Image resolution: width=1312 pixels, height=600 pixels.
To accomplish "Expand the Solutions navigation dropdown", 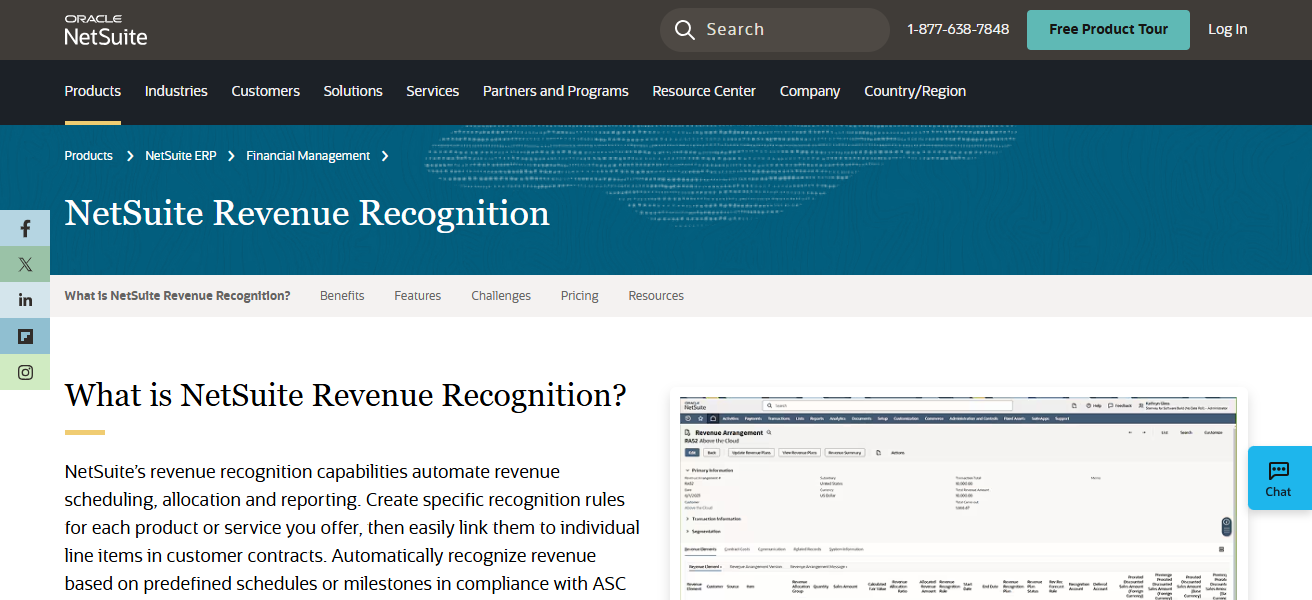I will pyautogui.click(x=352, y=91).
